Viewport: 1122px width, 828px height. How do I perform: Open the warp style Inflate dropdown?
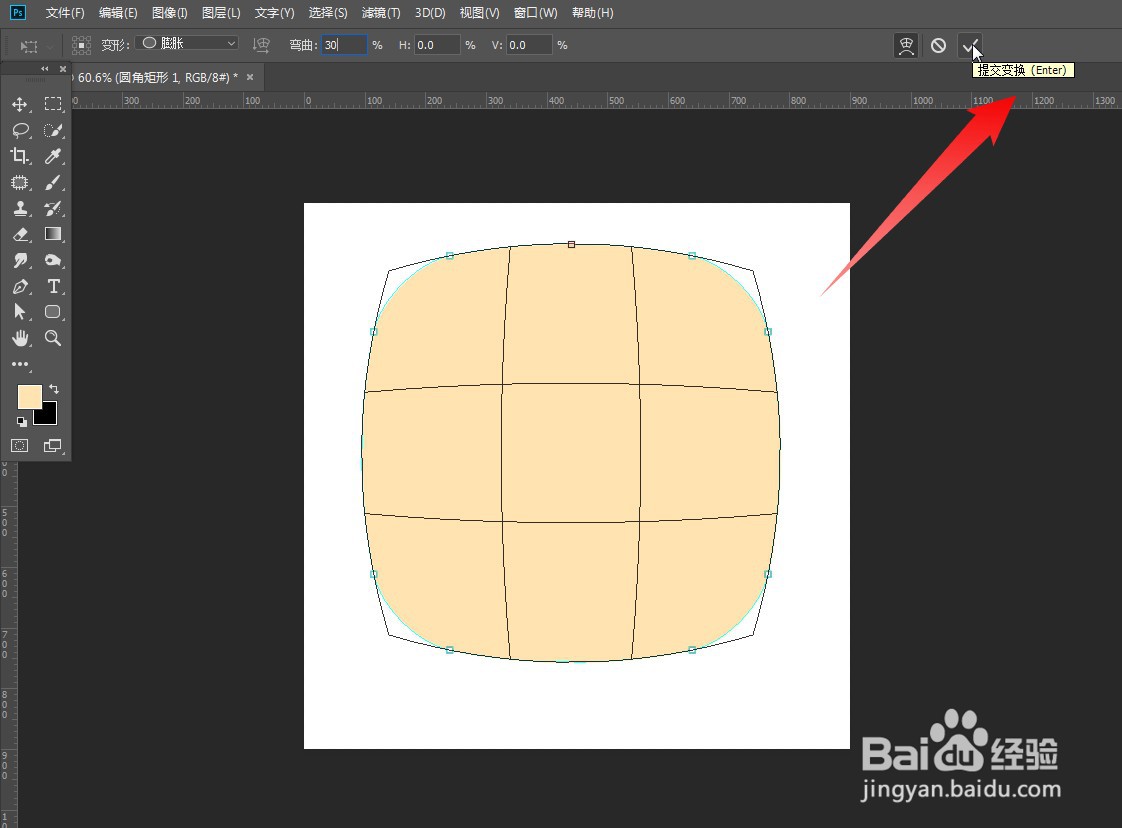coord(188,43)
